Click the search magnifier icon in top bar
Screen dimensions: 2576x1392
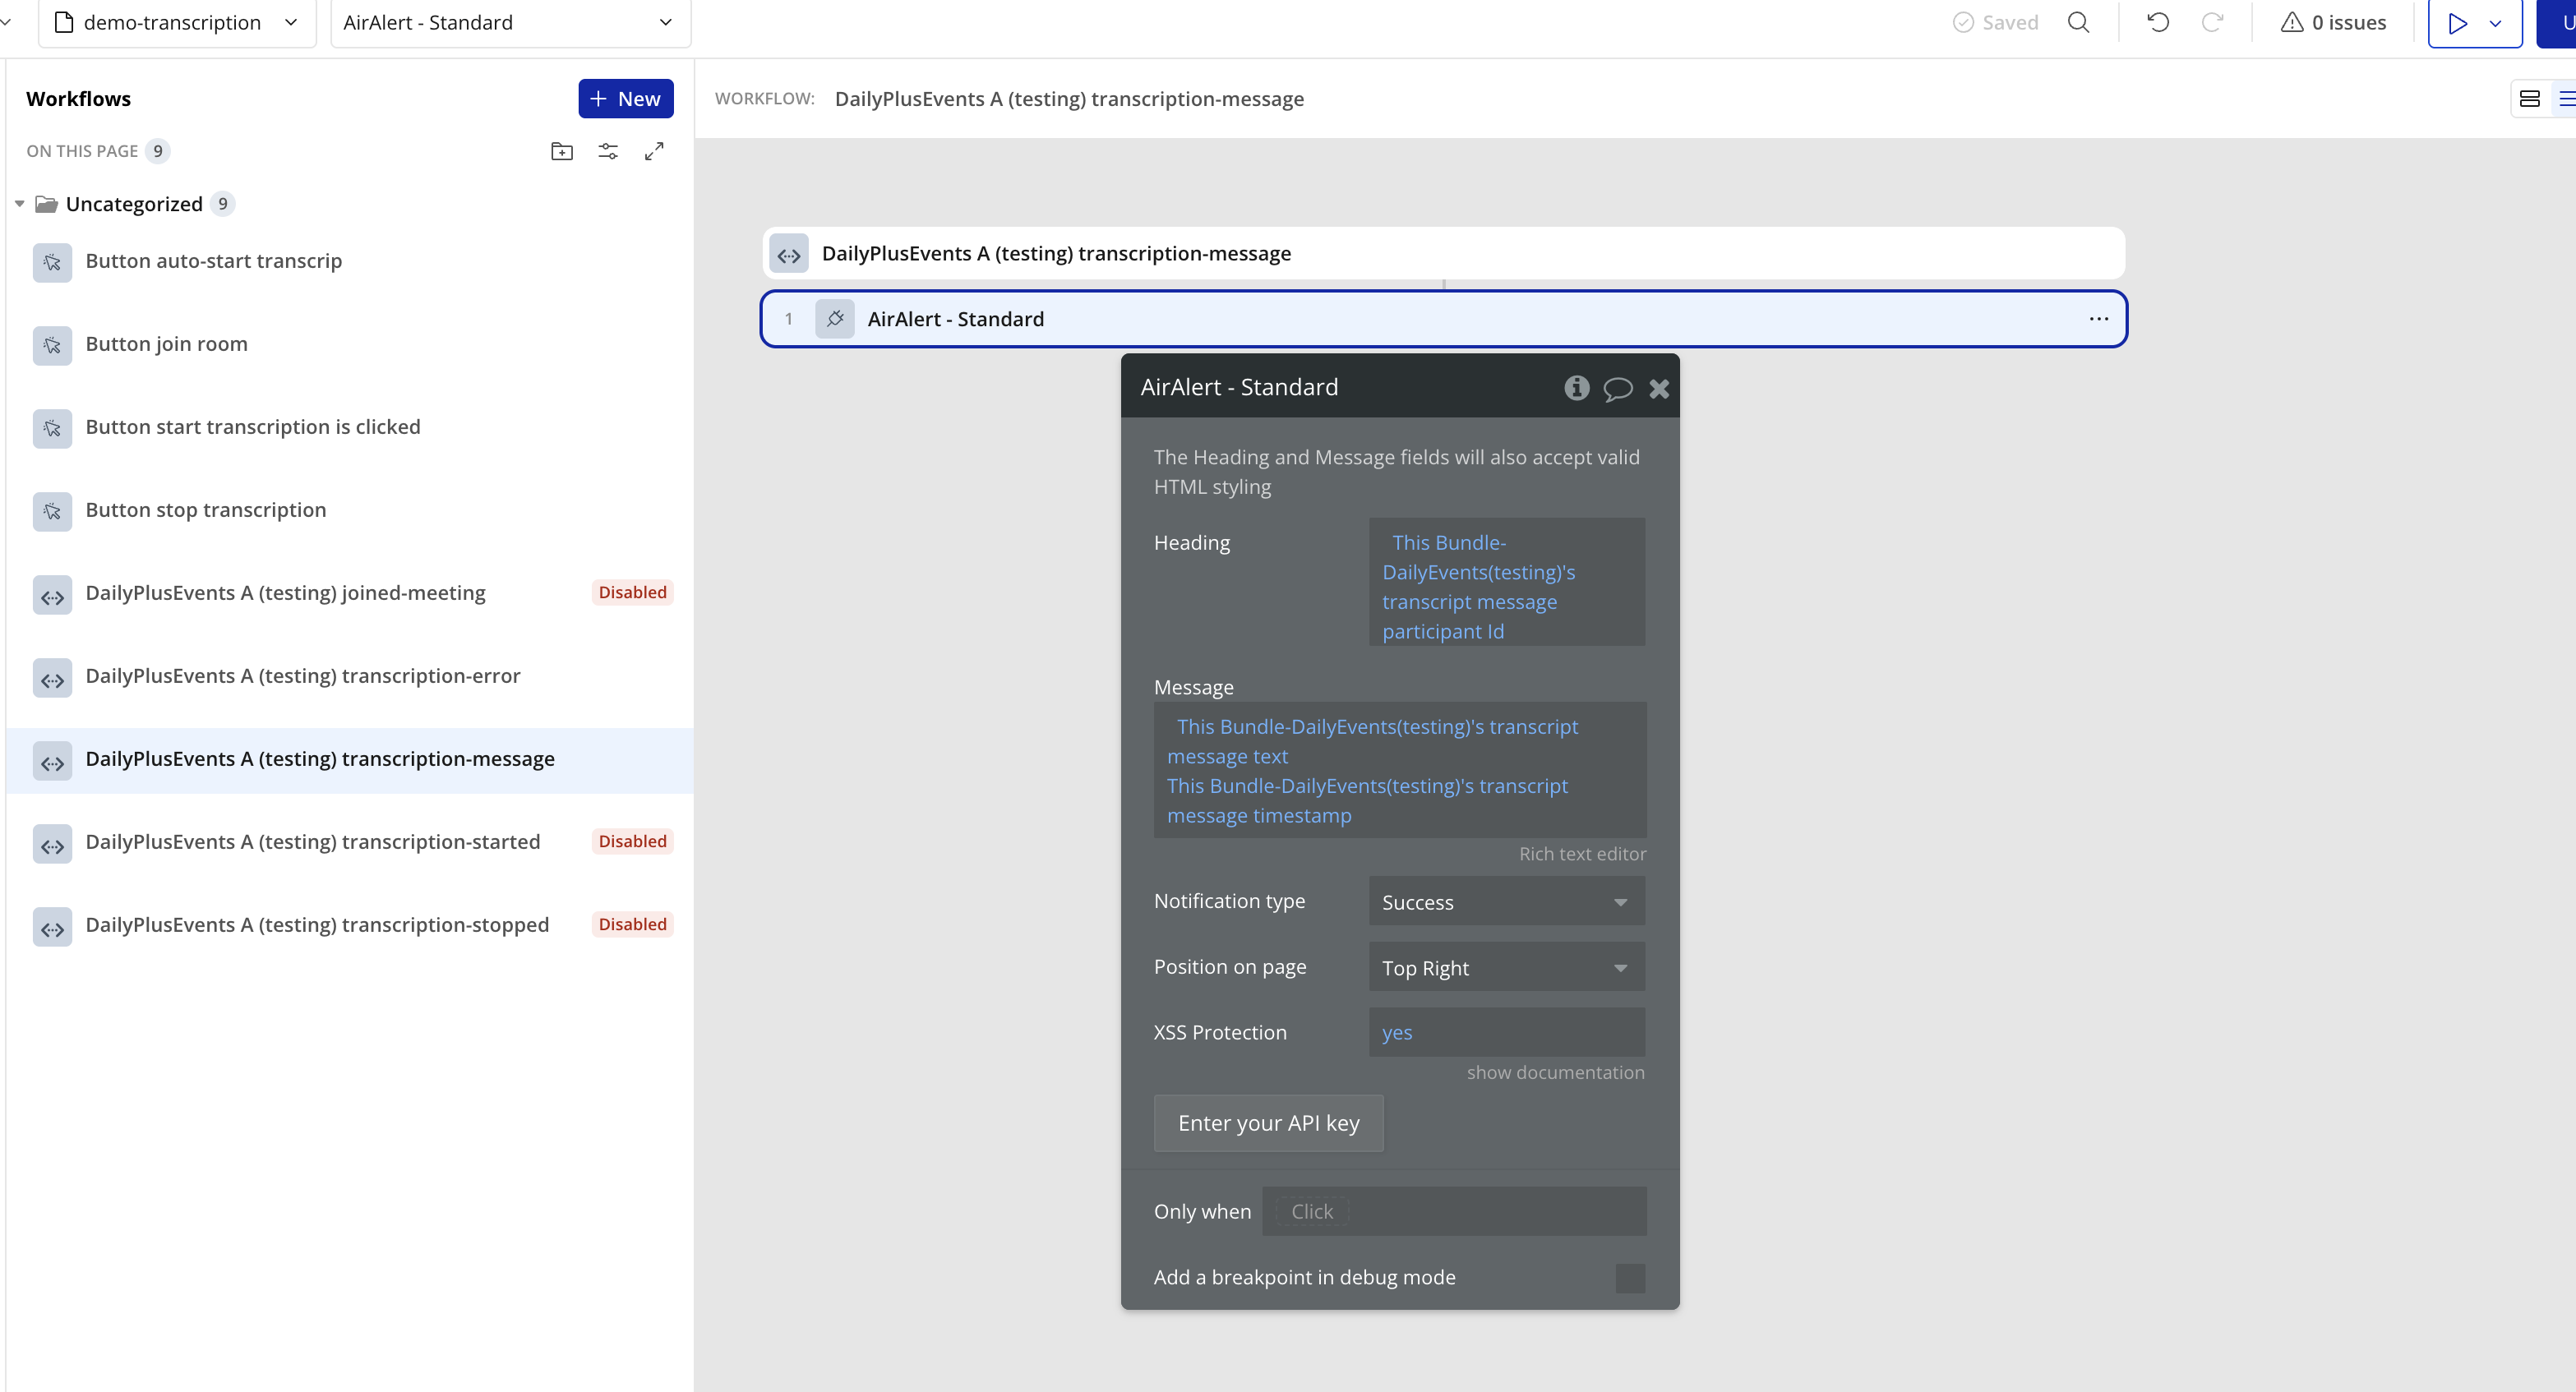coord(2078,22)
